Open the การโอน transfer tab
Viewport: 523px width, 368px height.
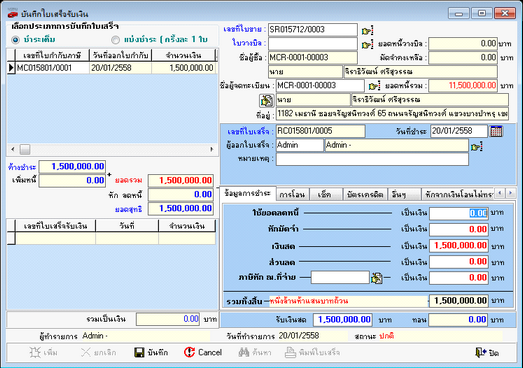pyautogui.click(x=292, y=195)
